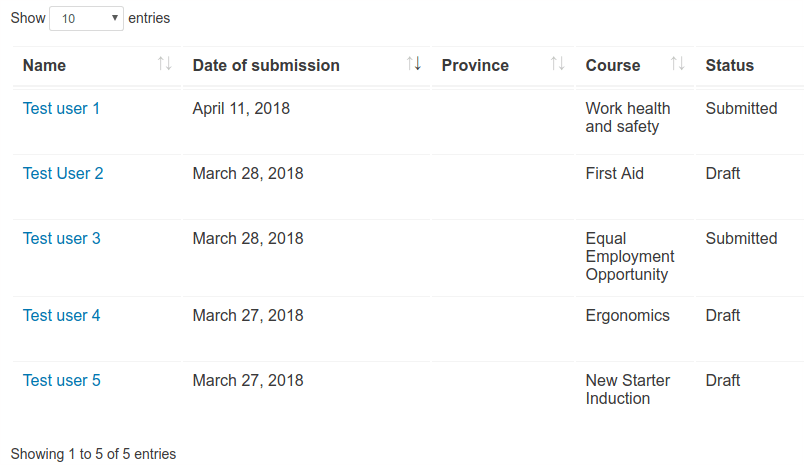Open Test user 1 link
Screen dimensions: 804x472
click(61, 109)
